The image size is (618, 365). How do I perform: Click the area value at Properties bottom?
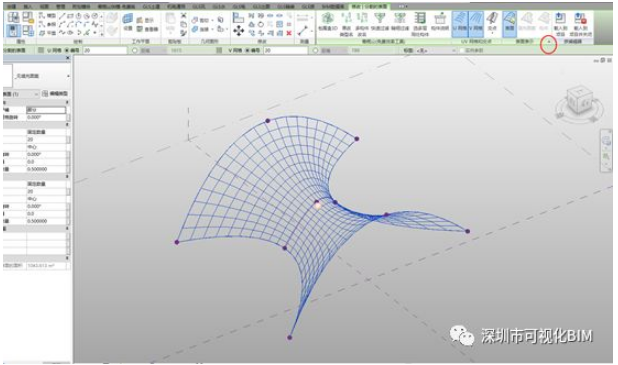point(46,266)
